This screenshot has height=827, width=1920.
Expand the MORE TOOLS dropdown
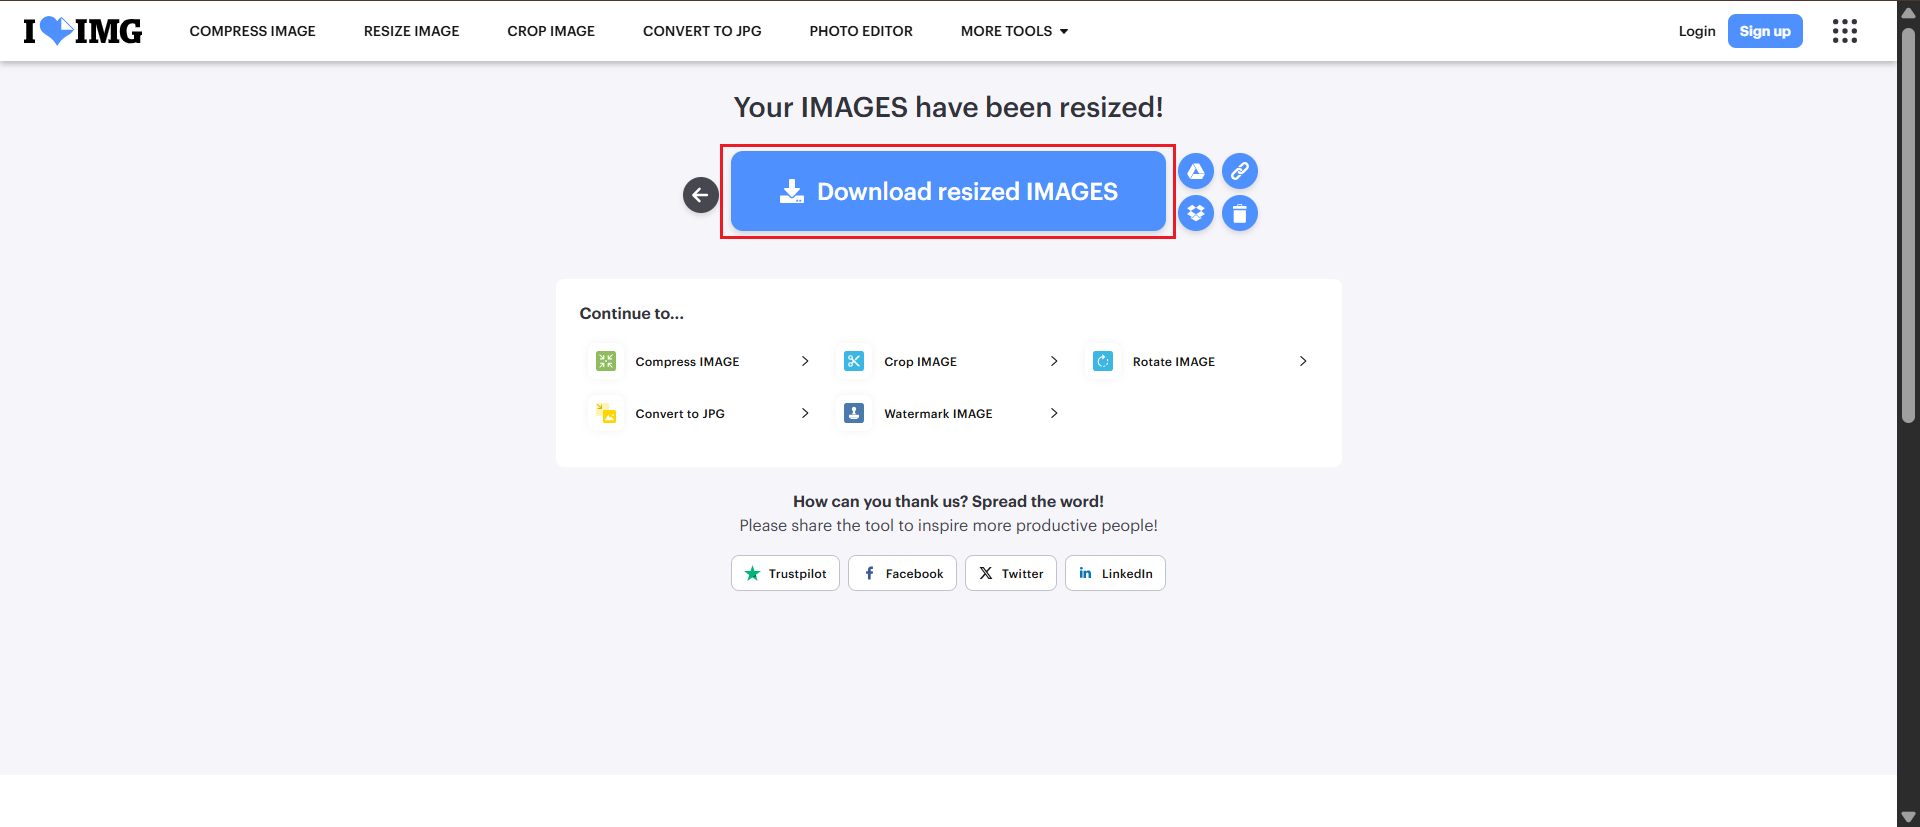[x=1014, y=31]
